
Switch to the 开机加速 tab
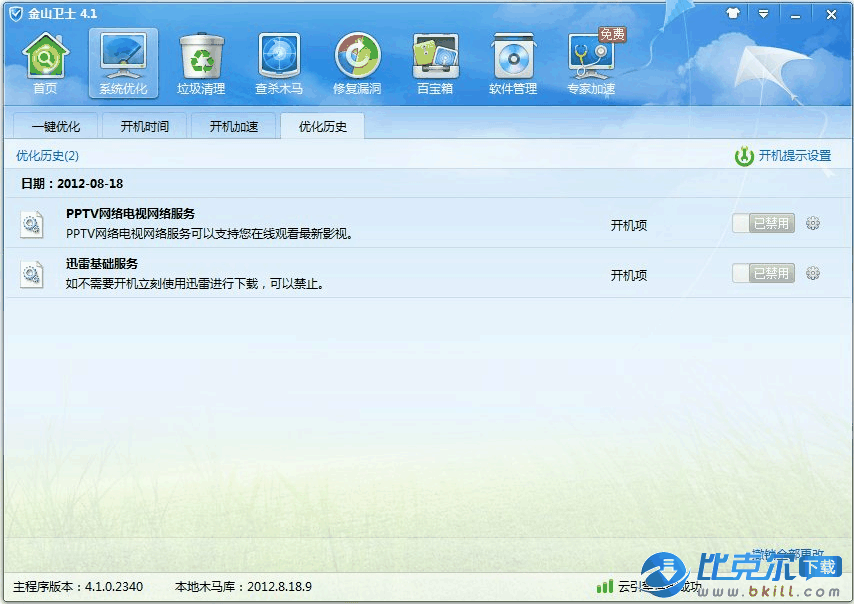click(234, 126)
